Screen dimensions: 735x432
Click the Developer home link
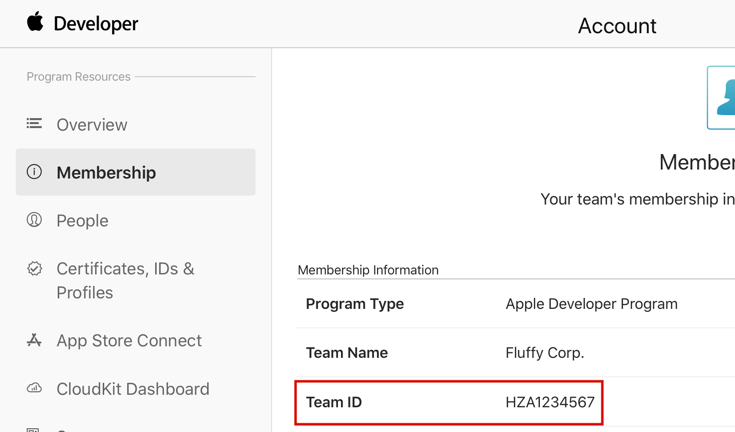point(96,24)
